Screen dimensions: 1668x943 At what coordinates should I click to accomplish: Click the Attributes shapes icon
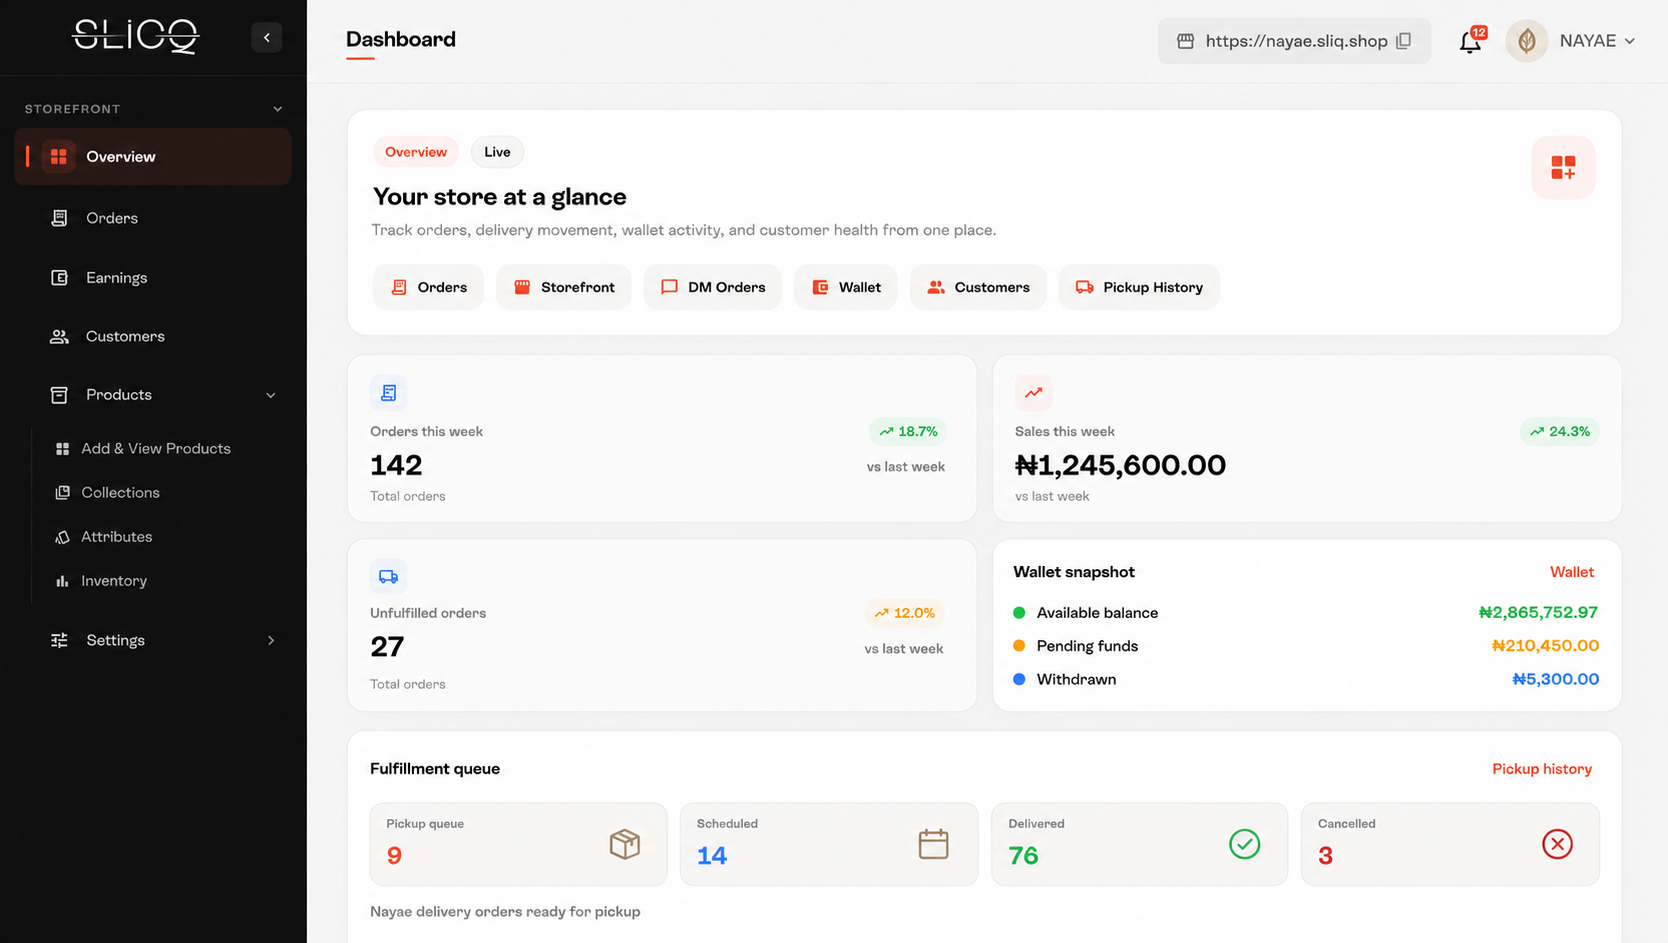click(x=62, y=537)
